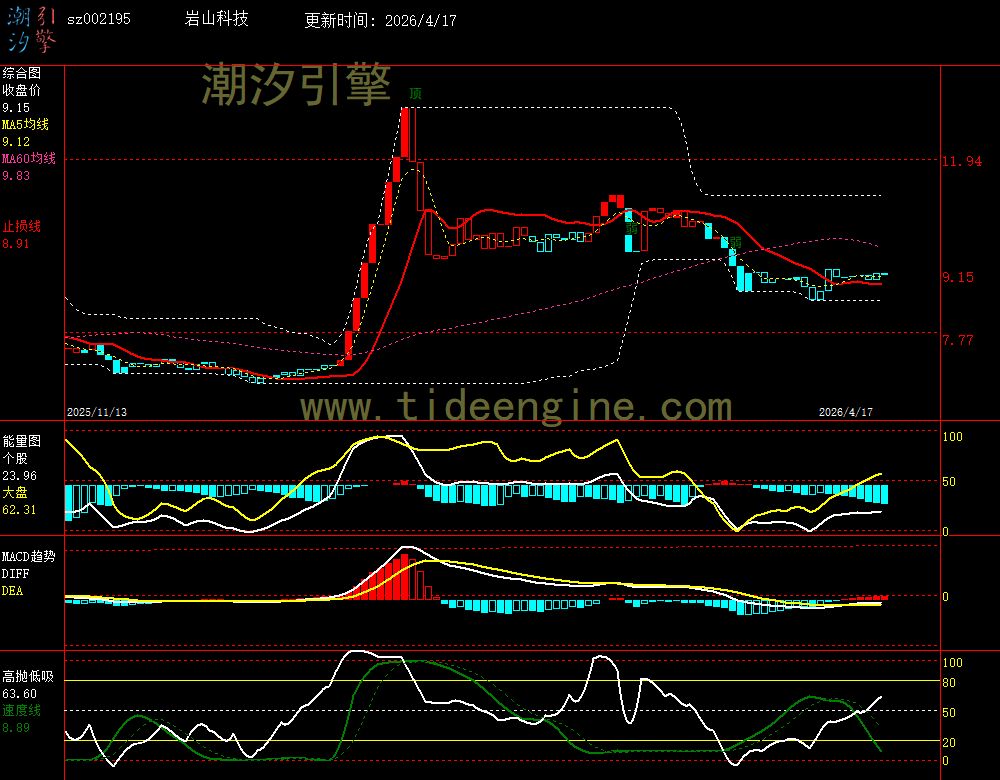
Task: Select the 综合图 panel label
Action: coord(21,73)
